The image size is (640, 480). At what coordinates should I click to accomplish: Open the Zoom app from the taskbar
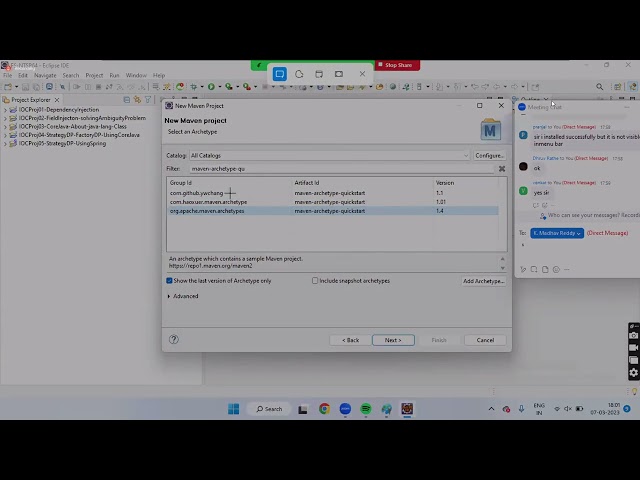[345, 409]
